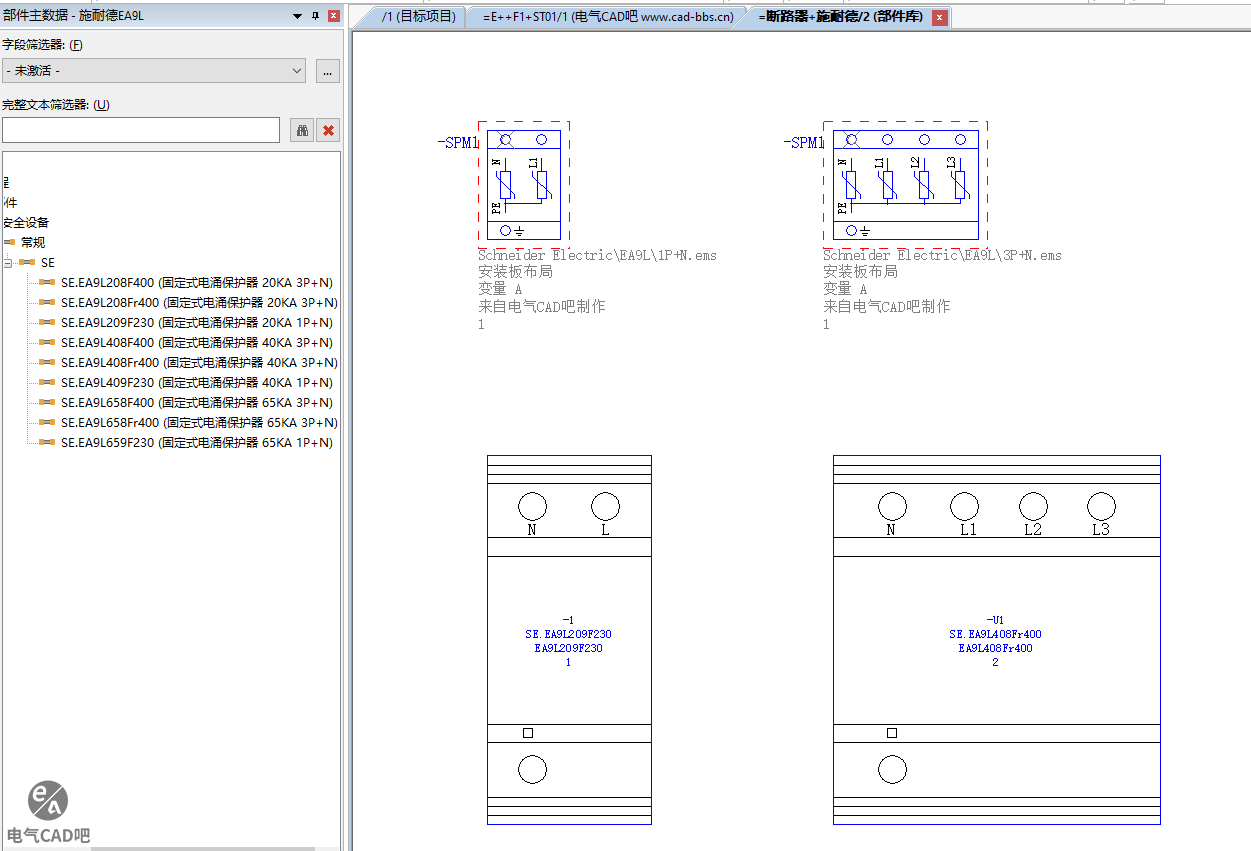1251x851 pixels.
Task: Pin the parts master data panel
Action: click(x=315, y=16)
